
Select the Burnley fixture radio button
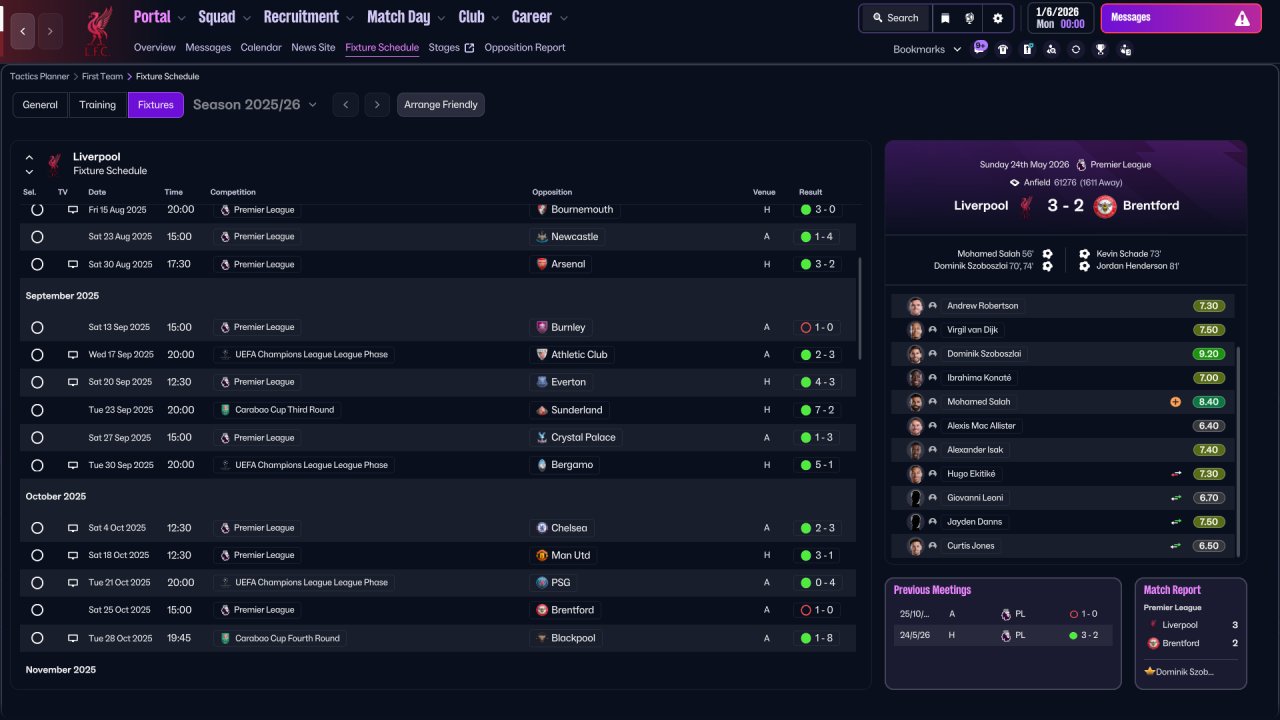(37, 327)
